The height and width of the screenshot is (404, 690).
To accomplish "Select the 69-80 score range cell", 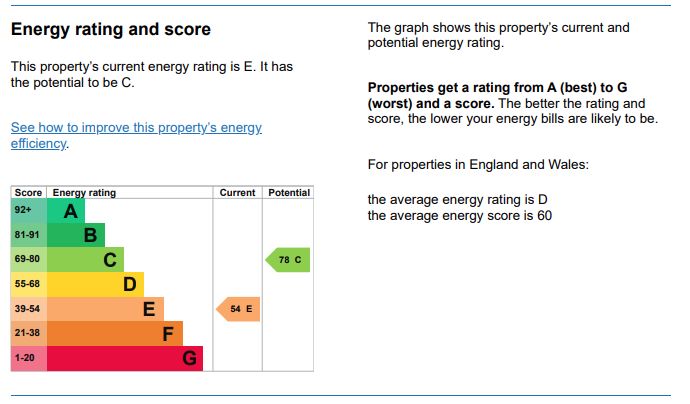I will pyautogui.click(x=29, y=260).
